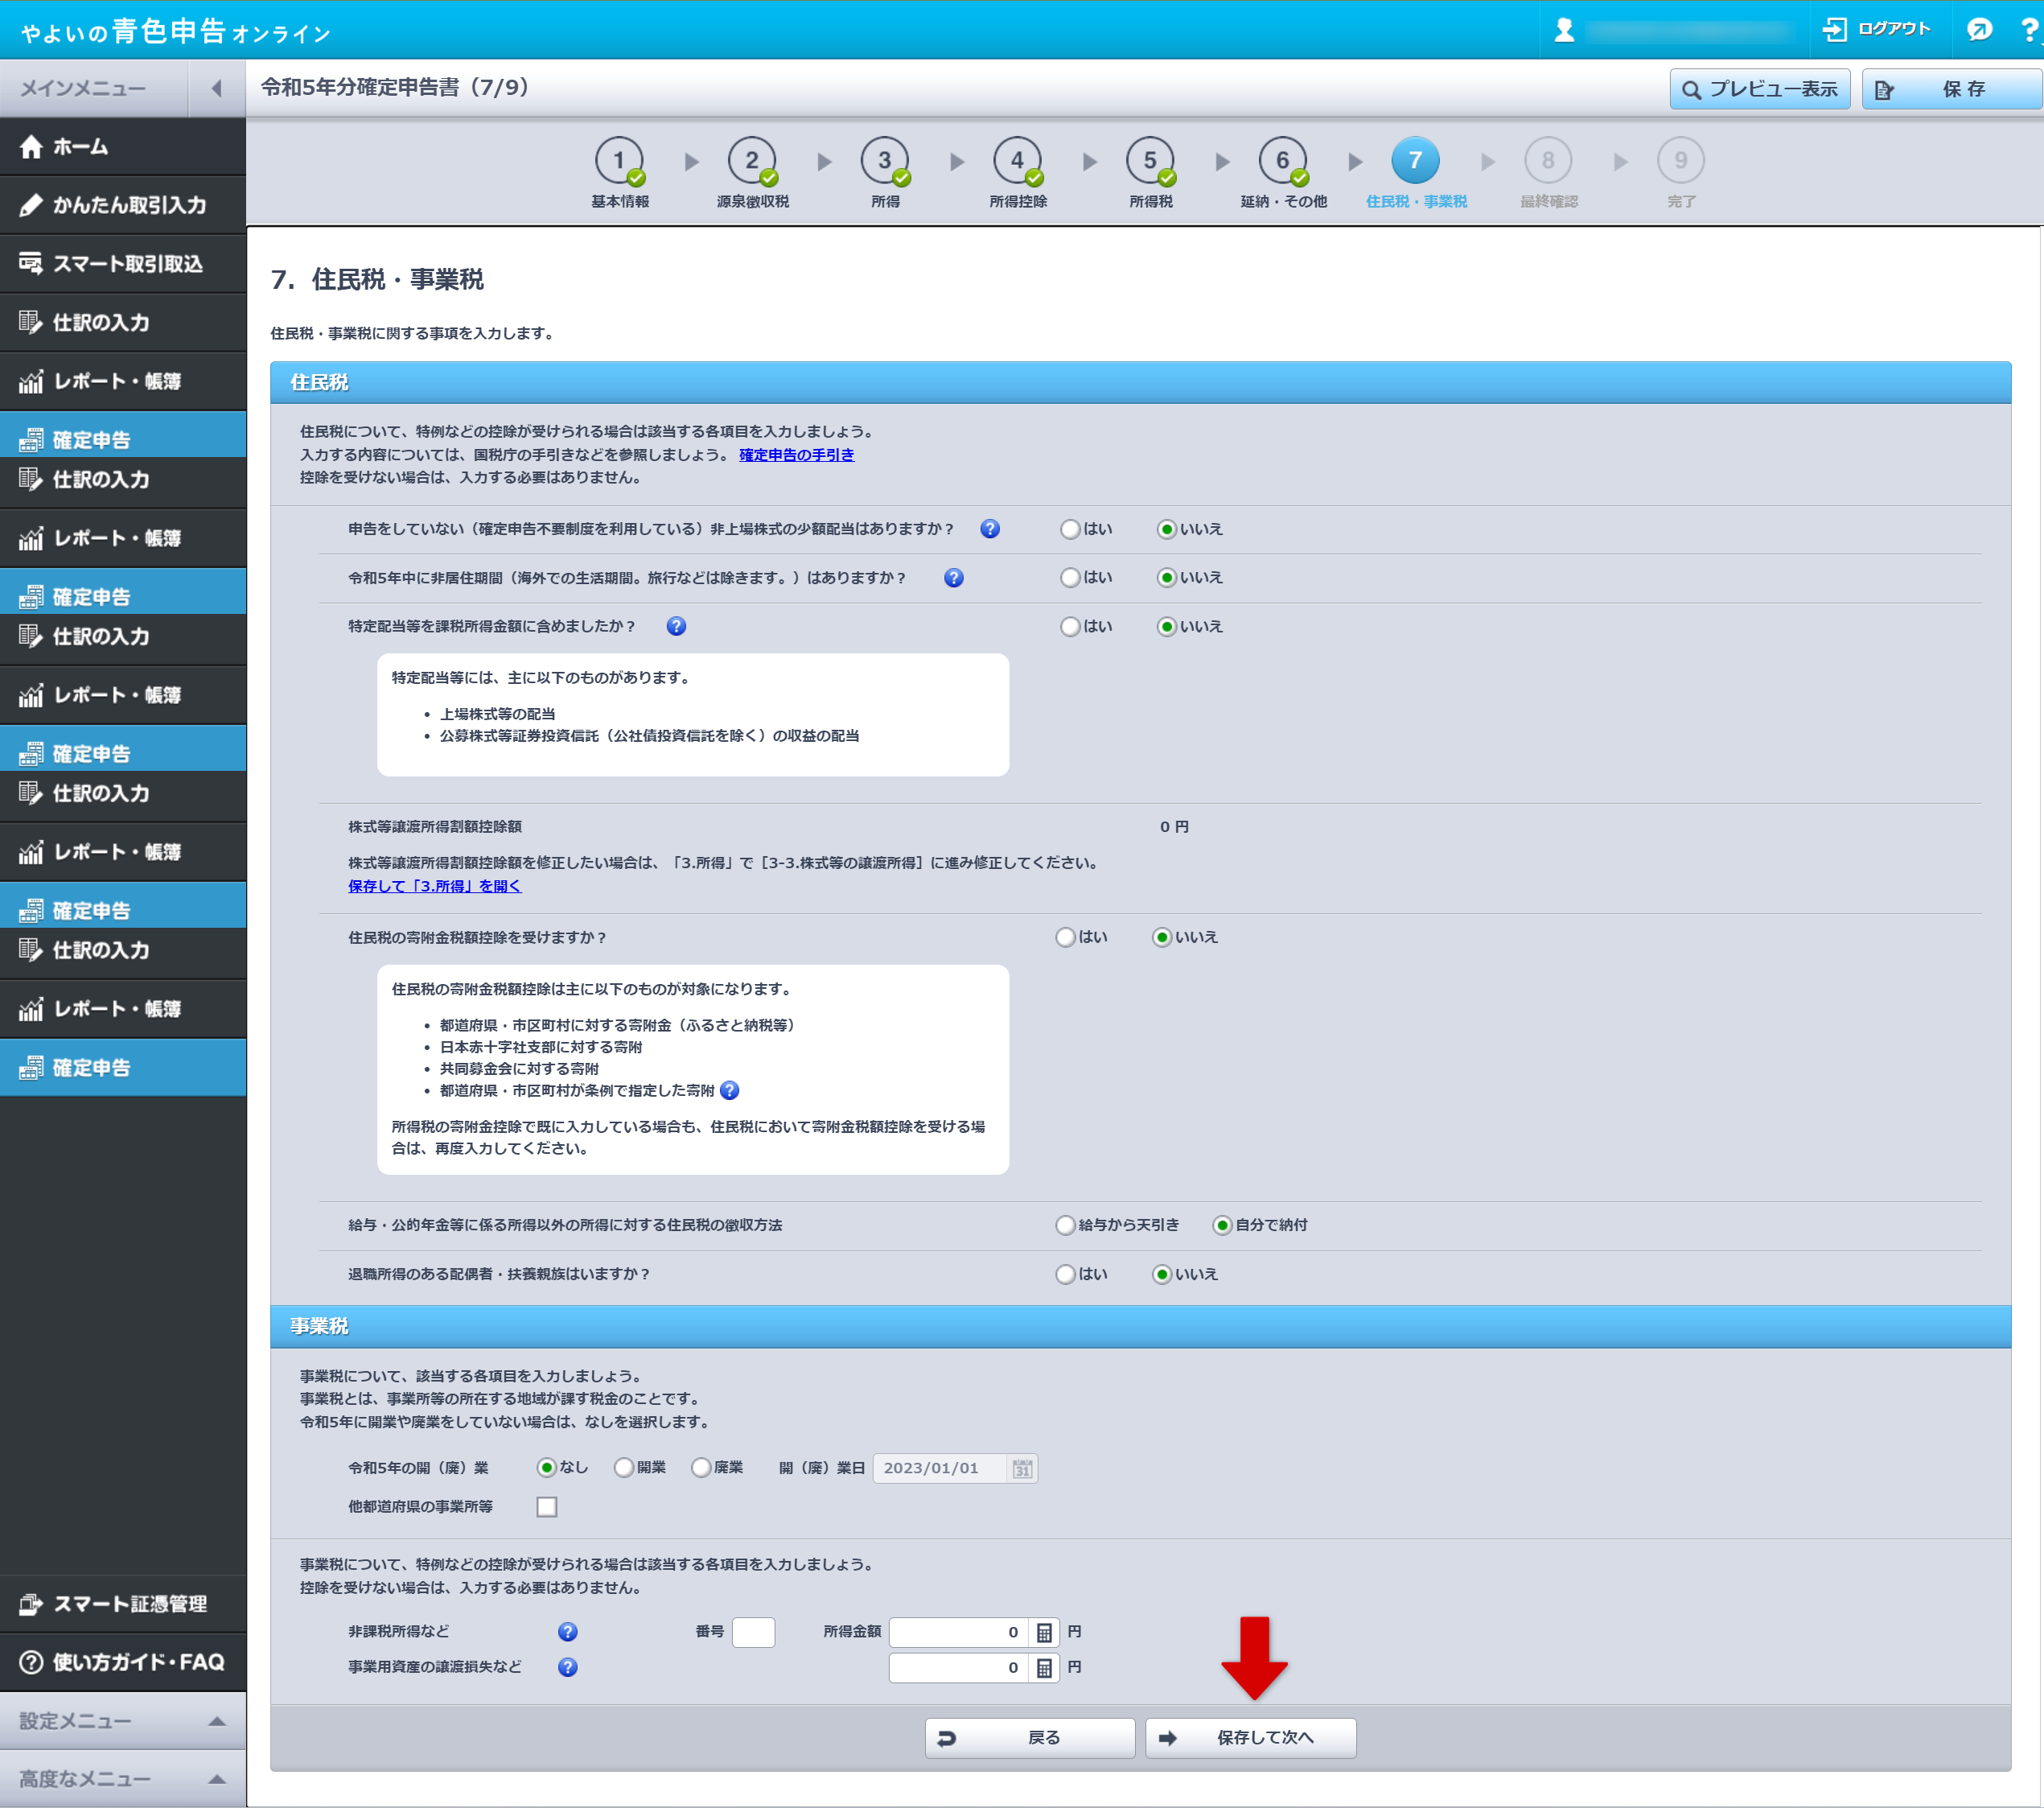Go to step 1 基本情報
Image resolution: width=2044 pixels, height=1808 pixels.
tap(619, 161)
